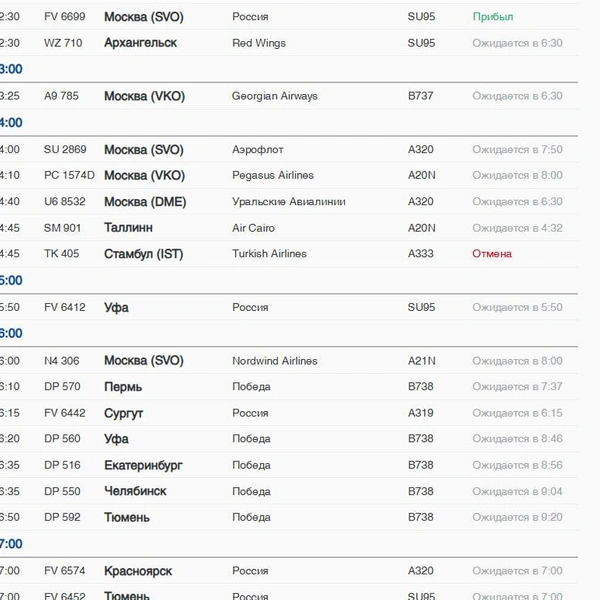Open the Таллинн SM 901 flight row
Screen dimensions: 600x600
(x=289, y=228)
